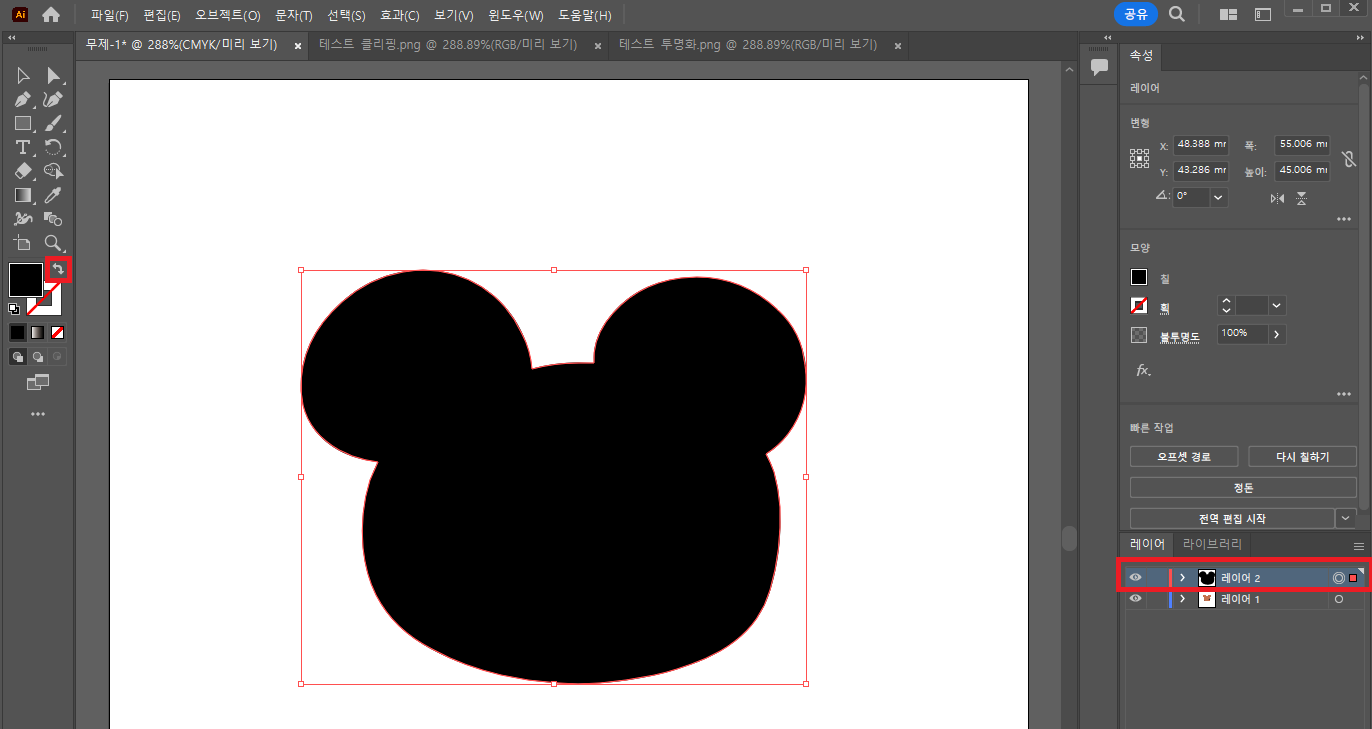Expand the opacity slider arrow
Viewport: 1372px width, 729px height.
coord(1277,334)
